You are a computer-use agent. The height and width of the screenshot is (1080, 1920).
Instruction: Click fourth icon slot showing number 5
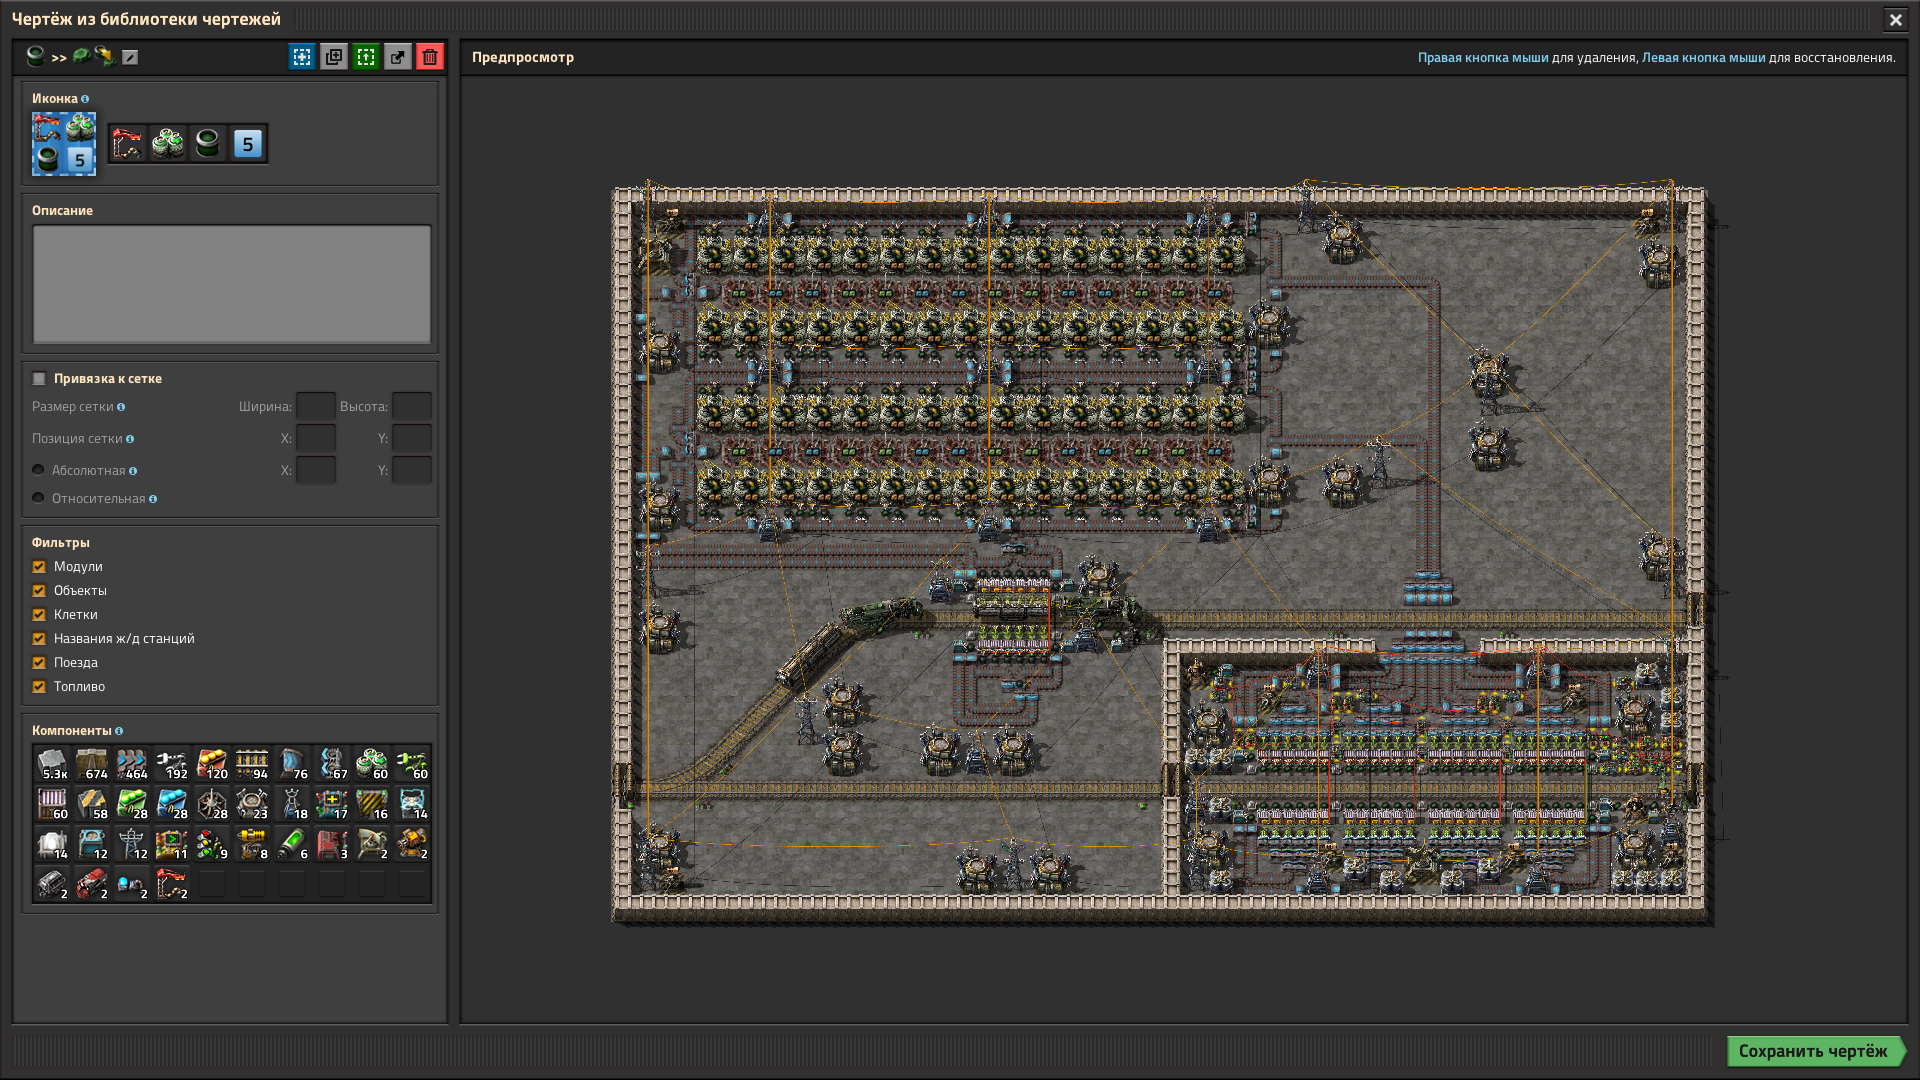click(248, 144)
